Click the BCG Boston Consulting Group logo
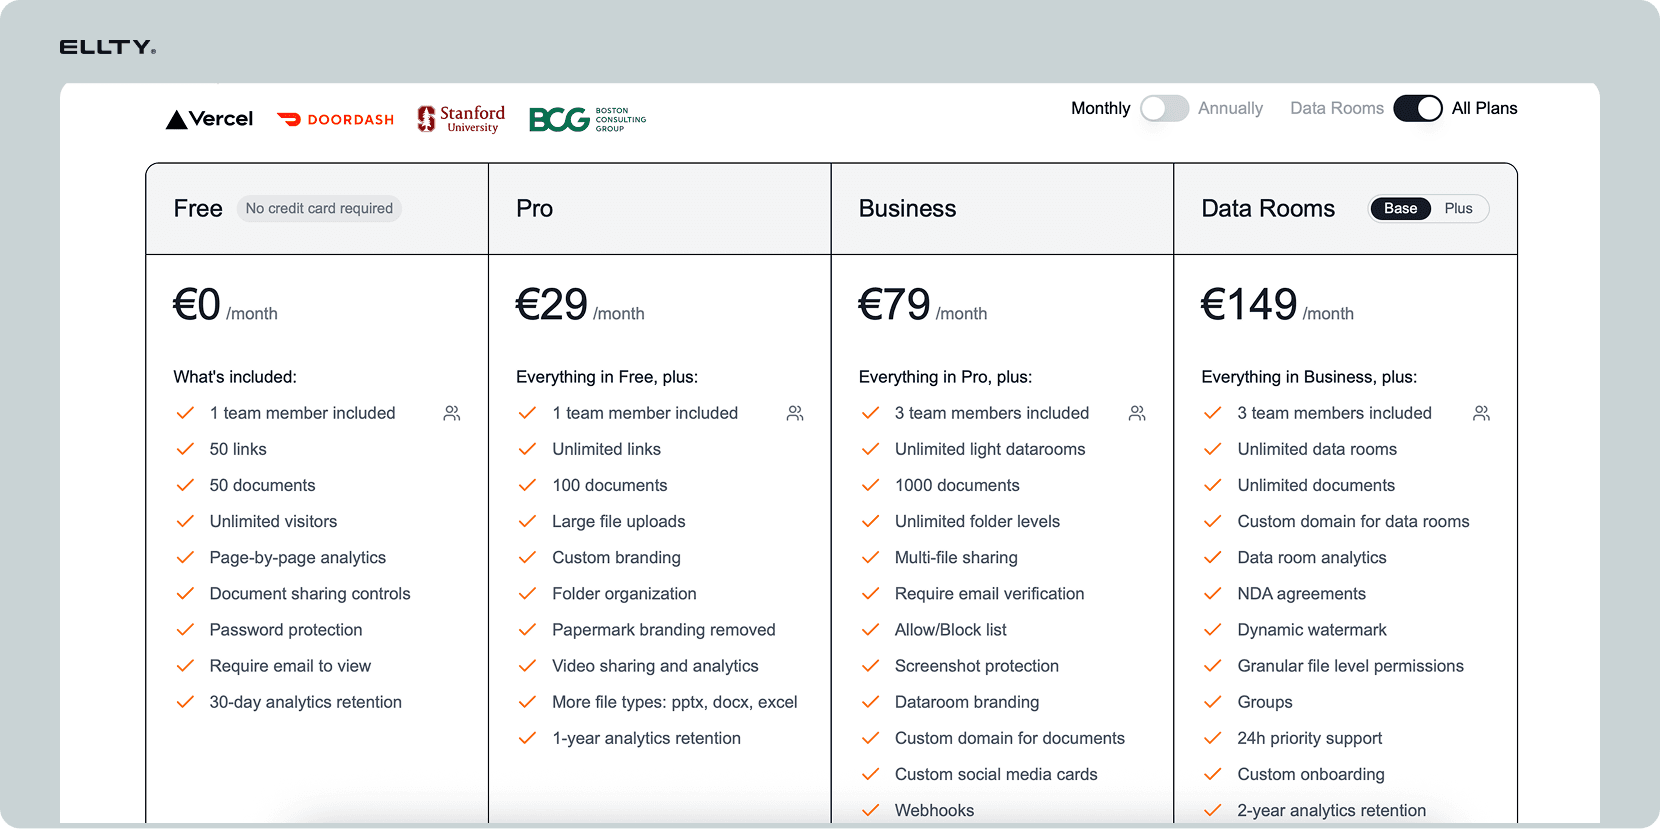This screenshot has width=1660, height=829. point(588,119)
